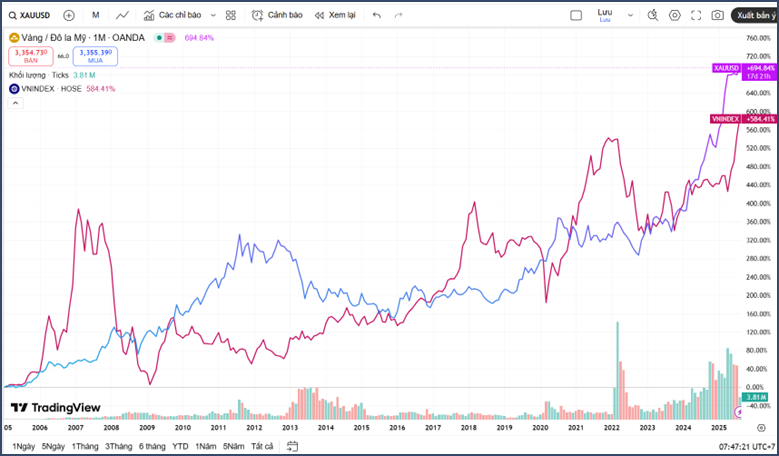Click the BÁN sell price 3,354.73

click(31, 56)
